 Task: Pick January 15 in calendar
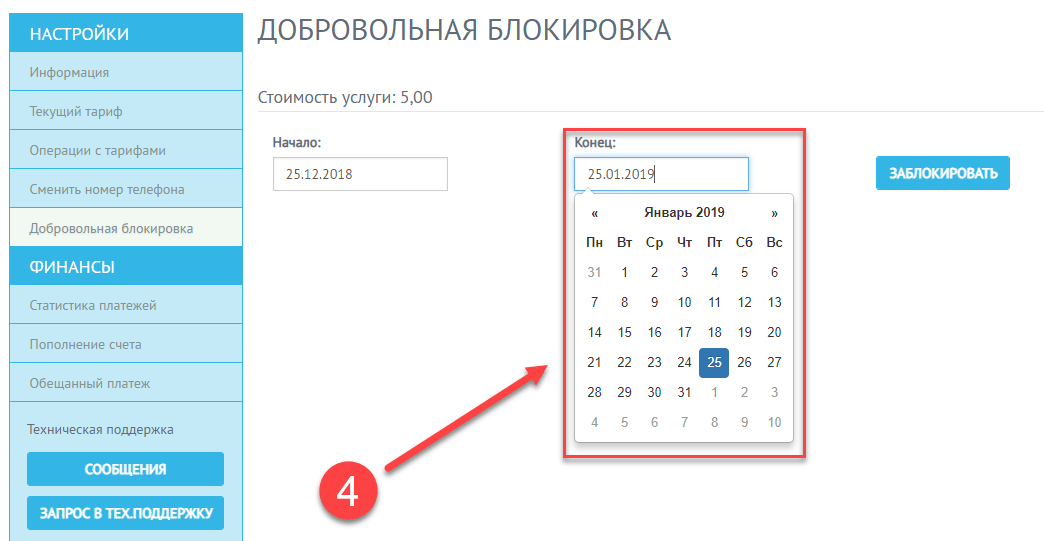tap(625, 332)
